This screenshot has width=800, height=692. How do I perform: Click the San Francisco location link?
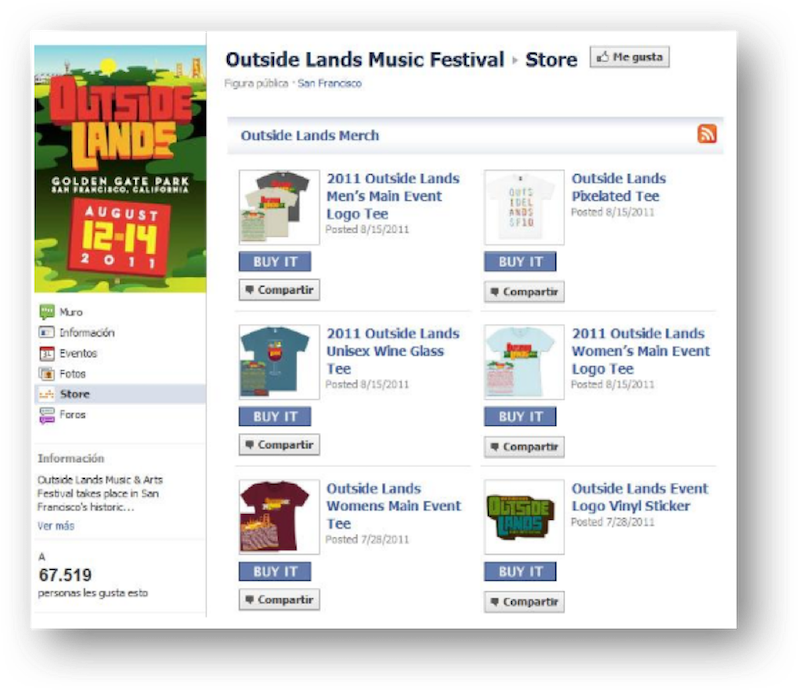[x=330, y=83]
